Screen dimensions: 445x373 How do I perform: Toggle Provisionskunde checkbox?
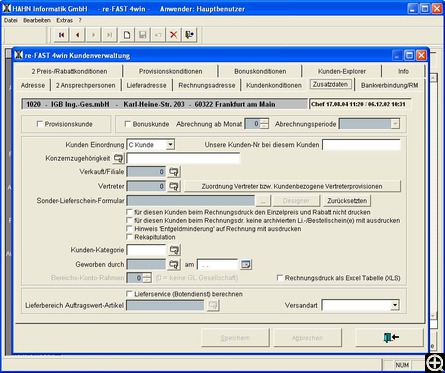tap(40, 124)
